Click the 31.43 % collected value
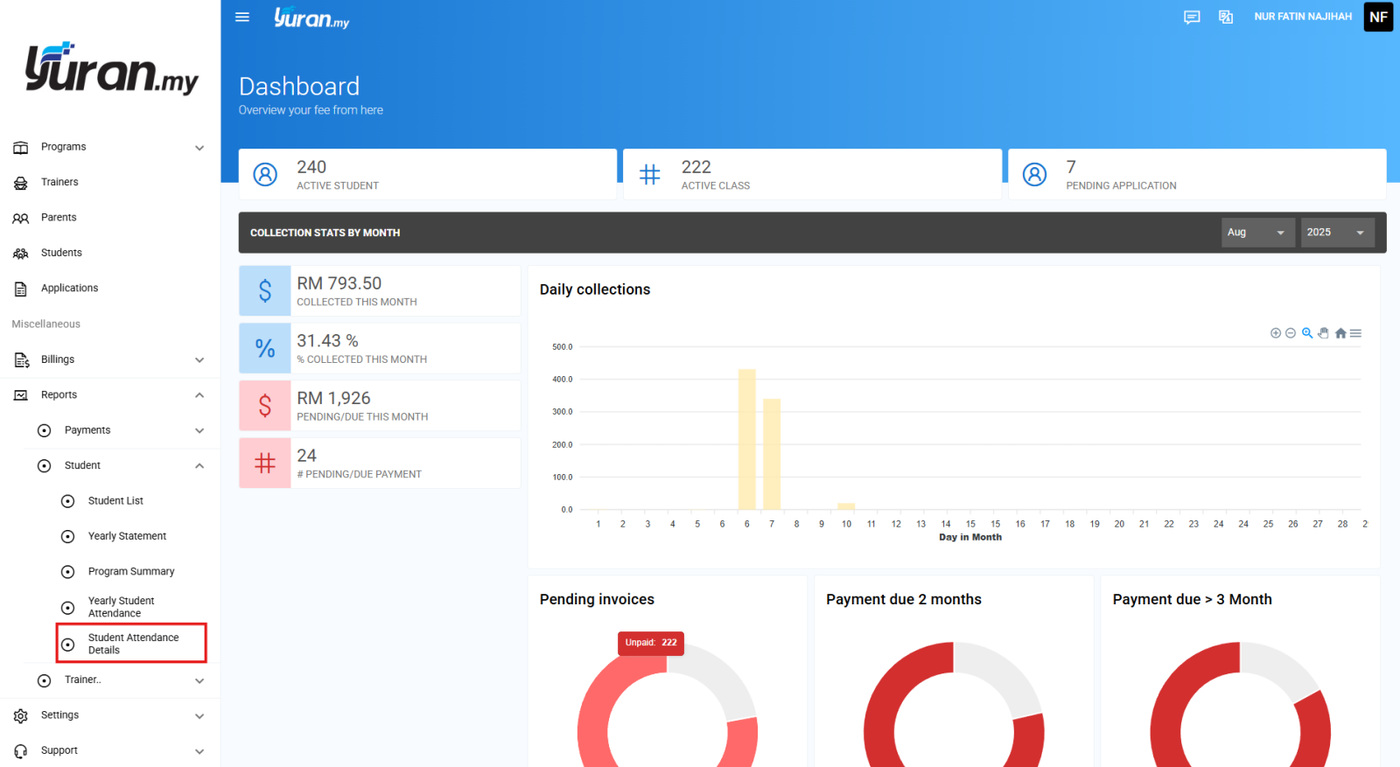Screen dimensions: 1400x767 tap(327, 341)
